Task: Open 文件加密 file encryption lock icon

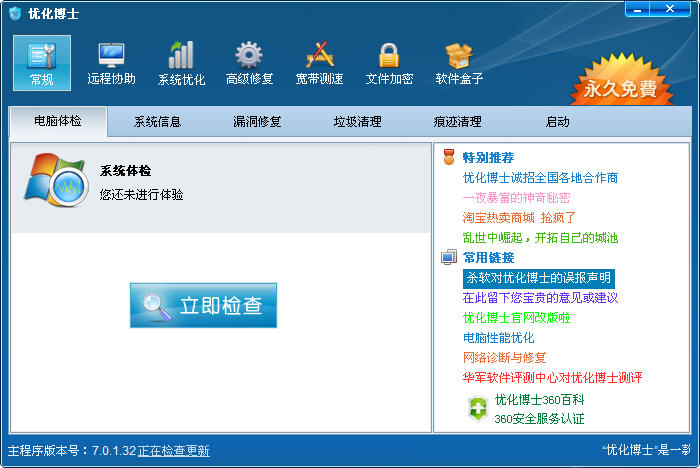Action: tap(389, 63)
